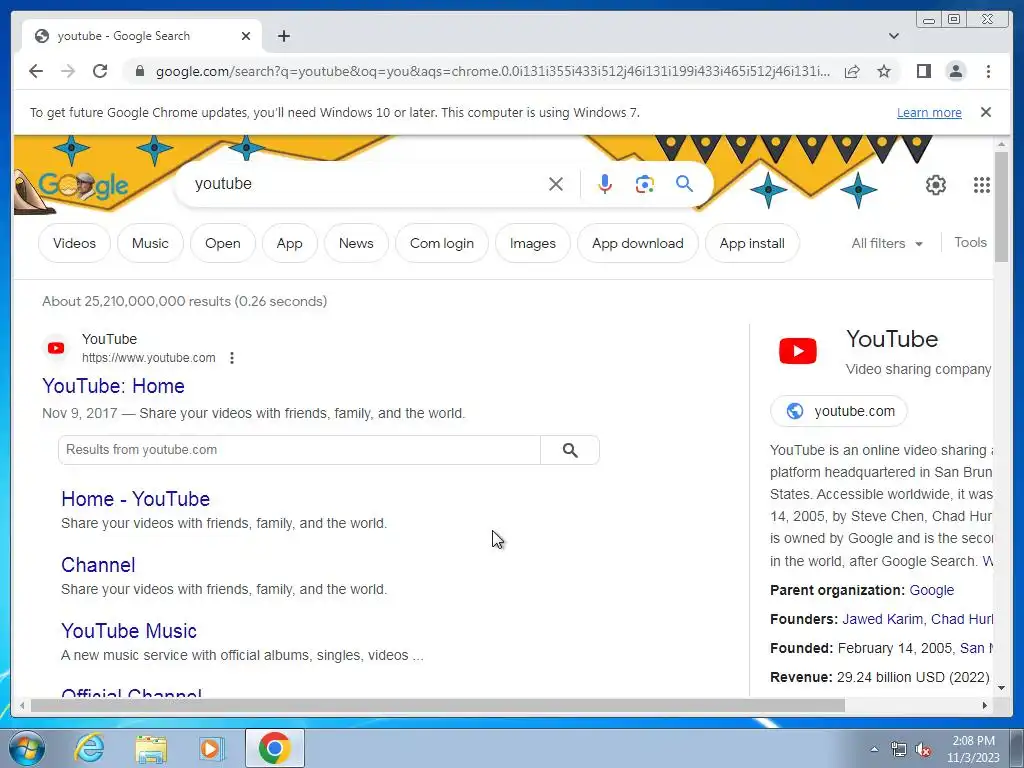Viewport: 1024px width, 768px height.
Task: Open the Google apps grid
Action: point(981,185)
